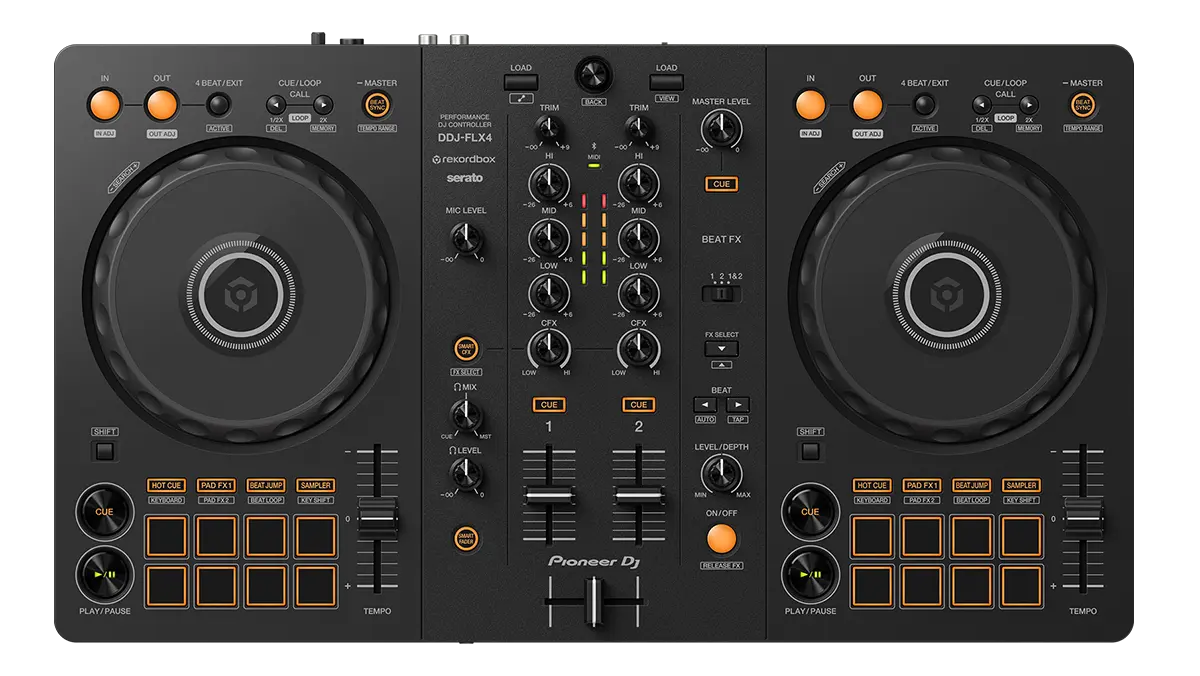This screenshot has width=1200, height=676.
Task: Click the browse rotary selector above BACK
Action: [594, 74]
